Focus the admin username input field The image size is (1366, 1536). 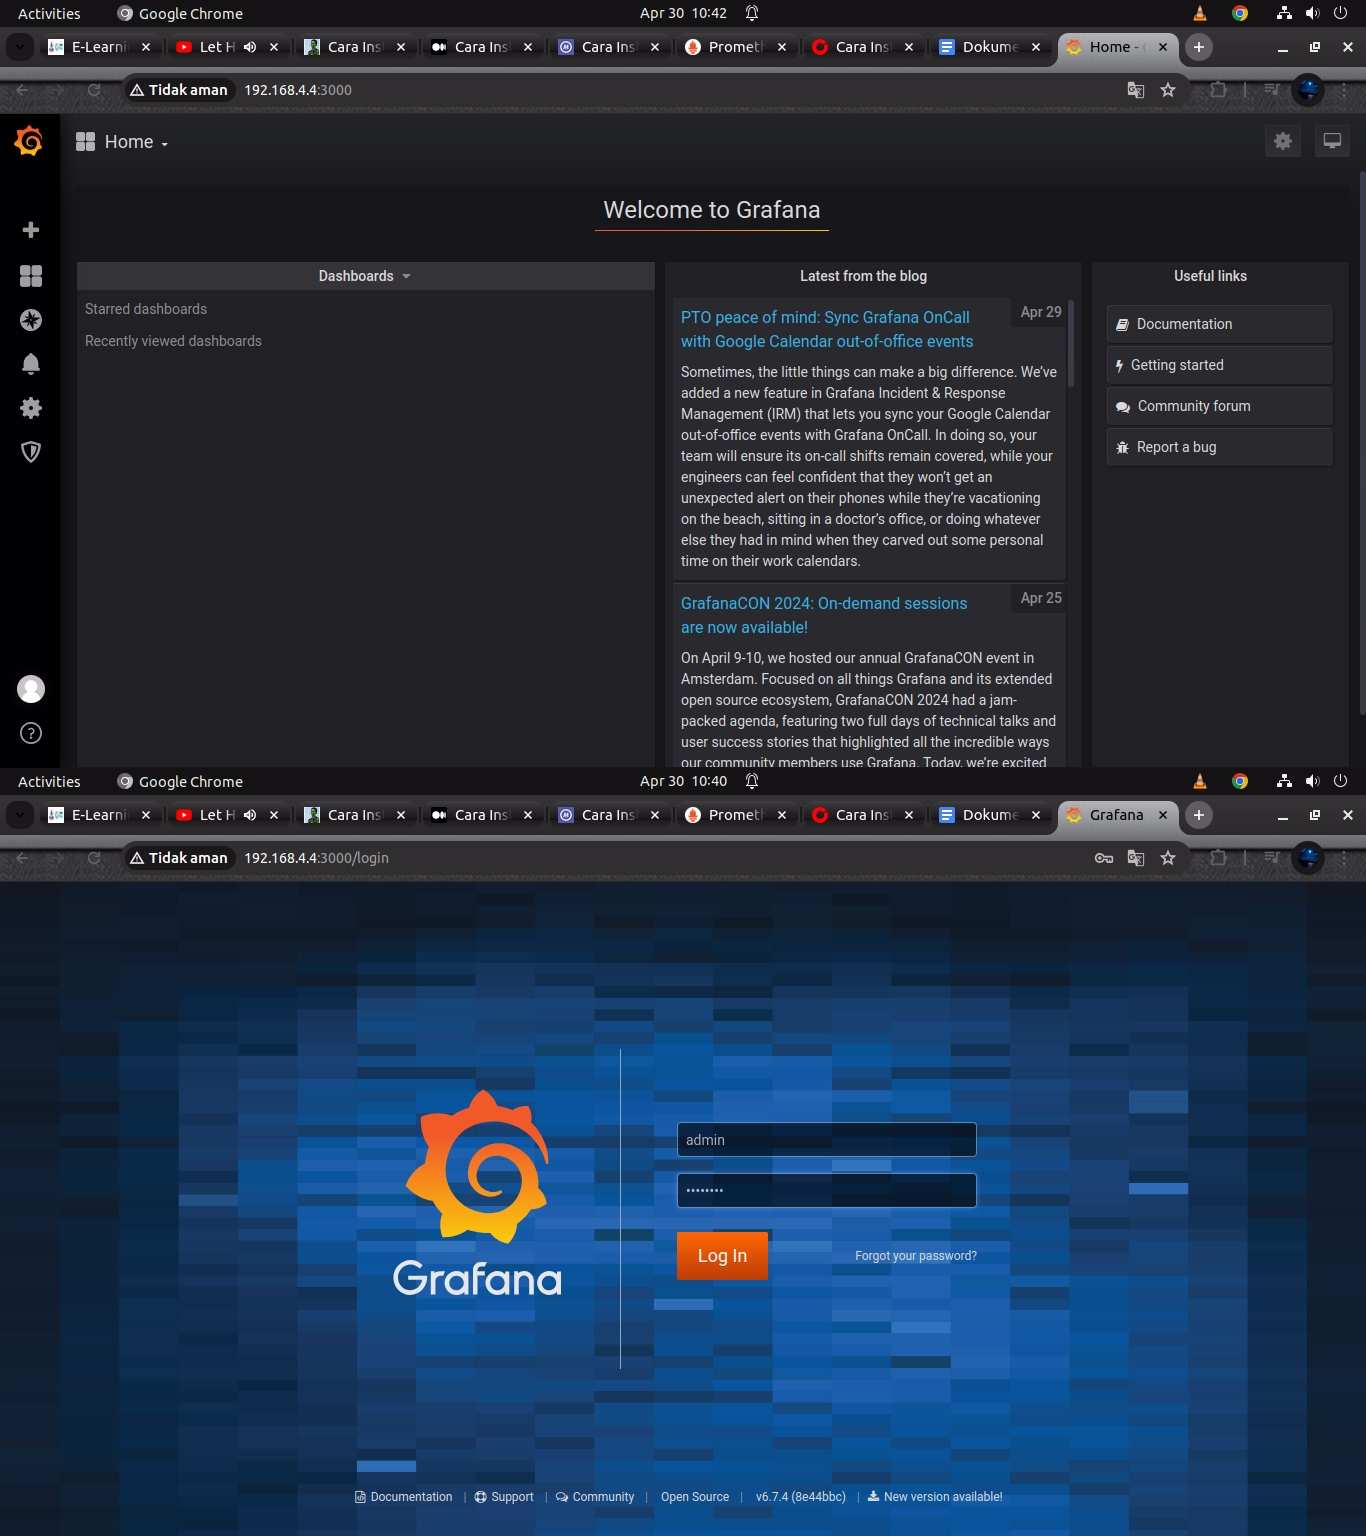point(827,1140)
